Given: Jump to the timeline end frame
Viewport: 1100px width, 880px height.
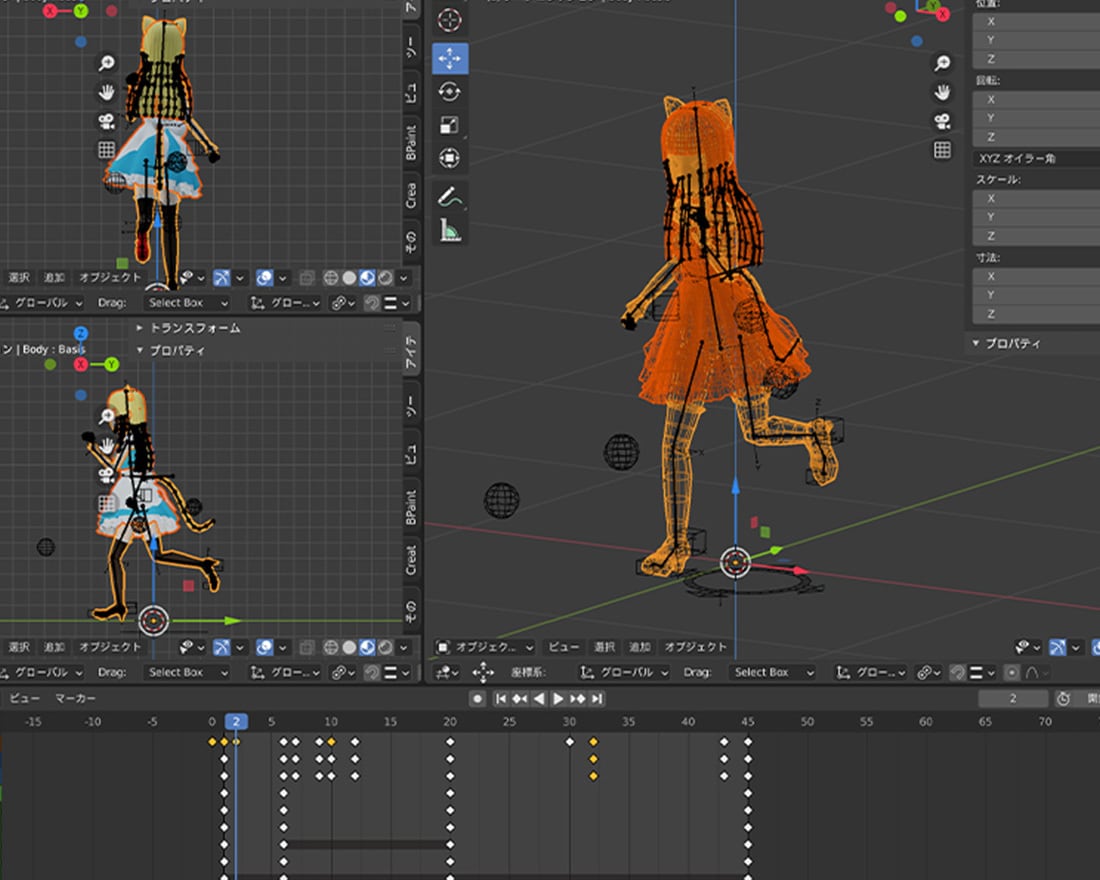Looking at the screenshot, I should (597, 698).
